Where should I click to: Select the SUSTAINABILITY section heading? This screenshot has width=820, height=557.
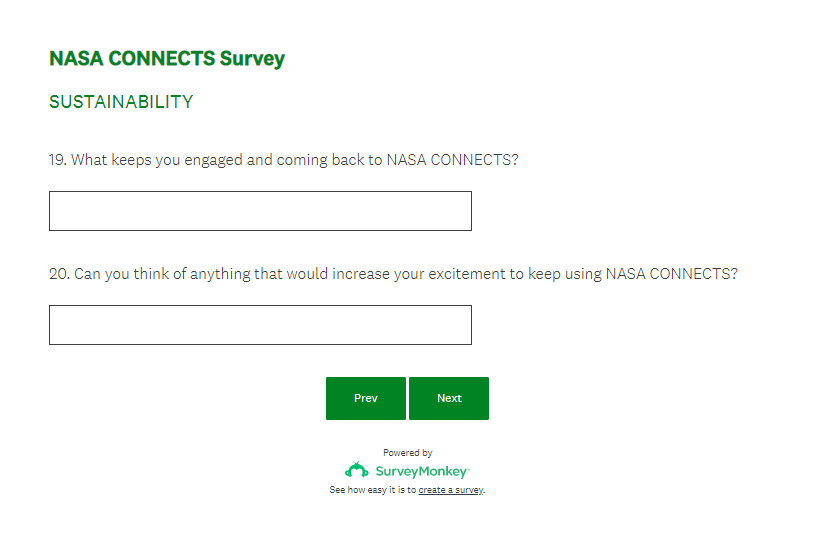pyautogui.click(x=121, y=102)
